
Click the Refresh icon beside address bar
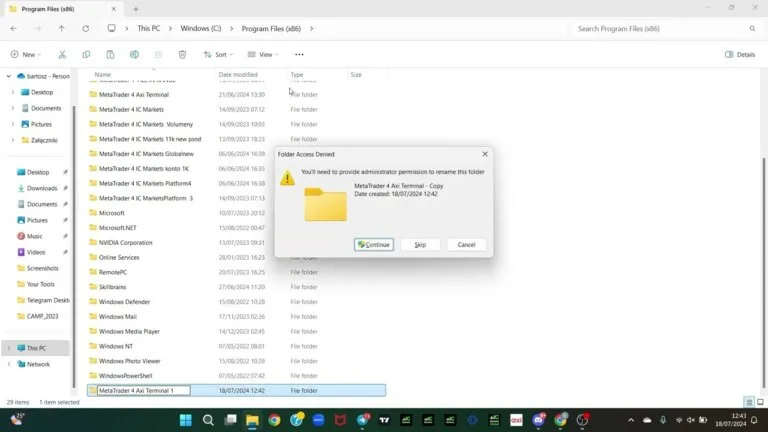tap(86, 28)
